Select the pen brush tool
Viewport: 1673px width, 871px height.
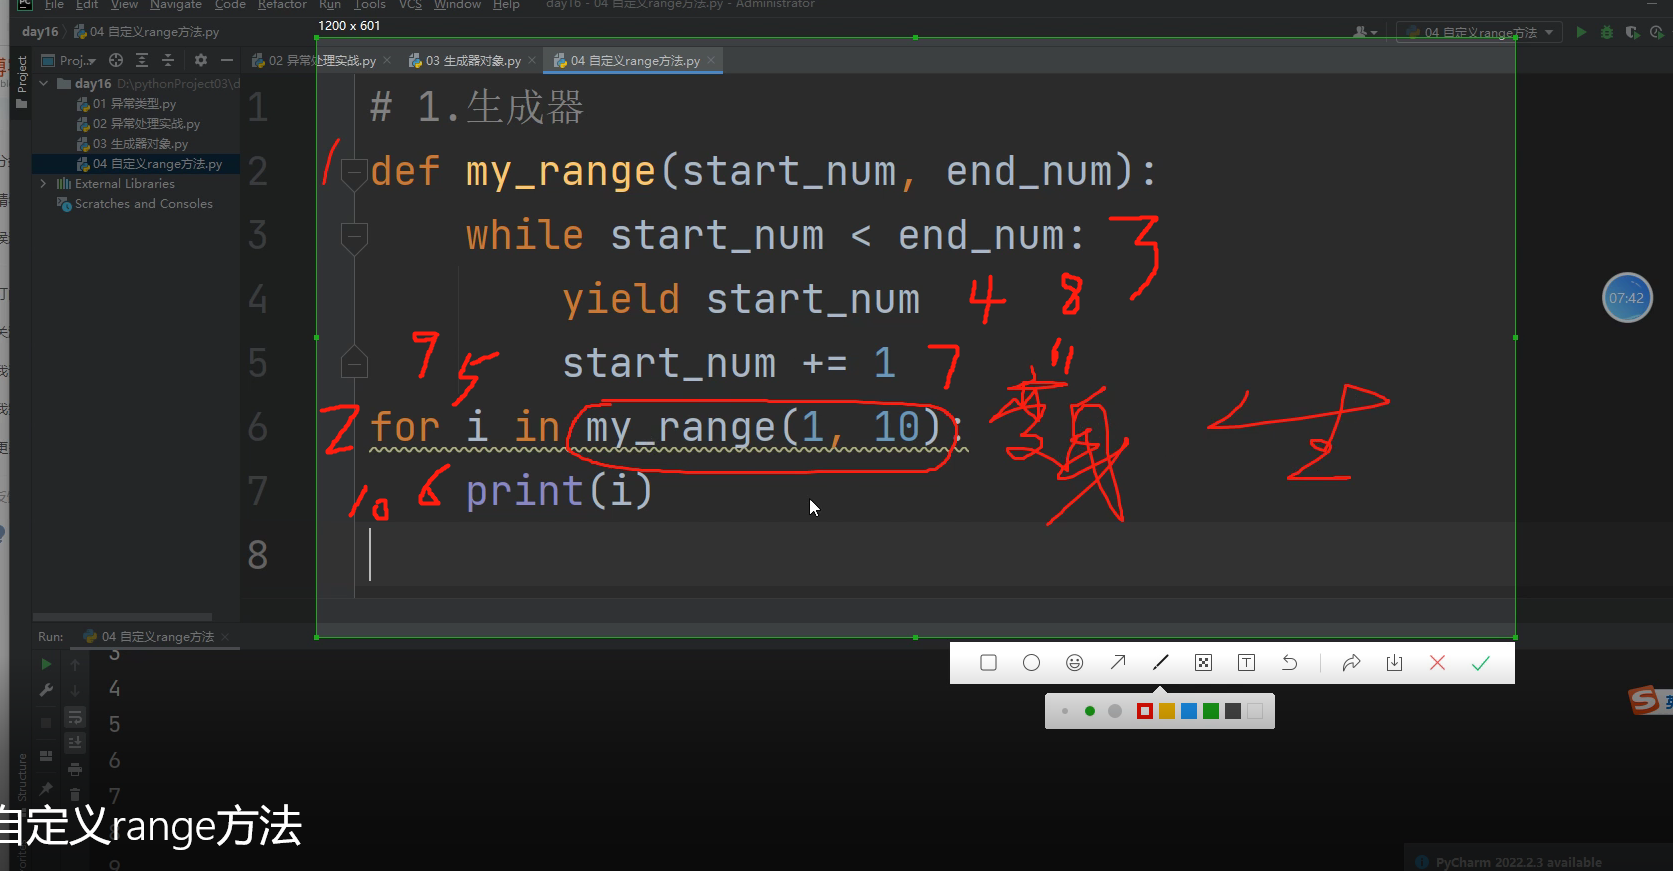pyautogui.click(x=1160, y=663)
